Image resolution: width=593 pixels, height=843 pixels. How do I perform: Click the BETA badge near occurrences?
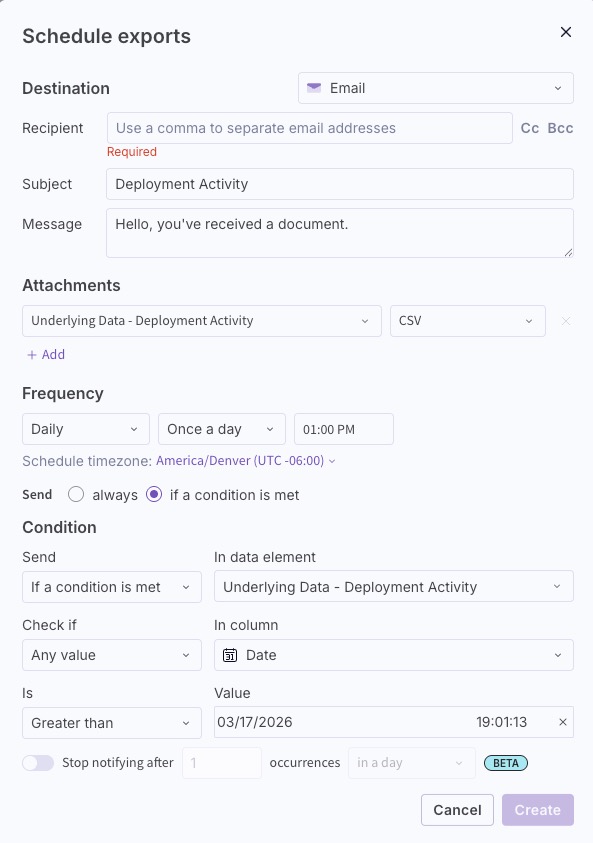(x=505, y=762)
